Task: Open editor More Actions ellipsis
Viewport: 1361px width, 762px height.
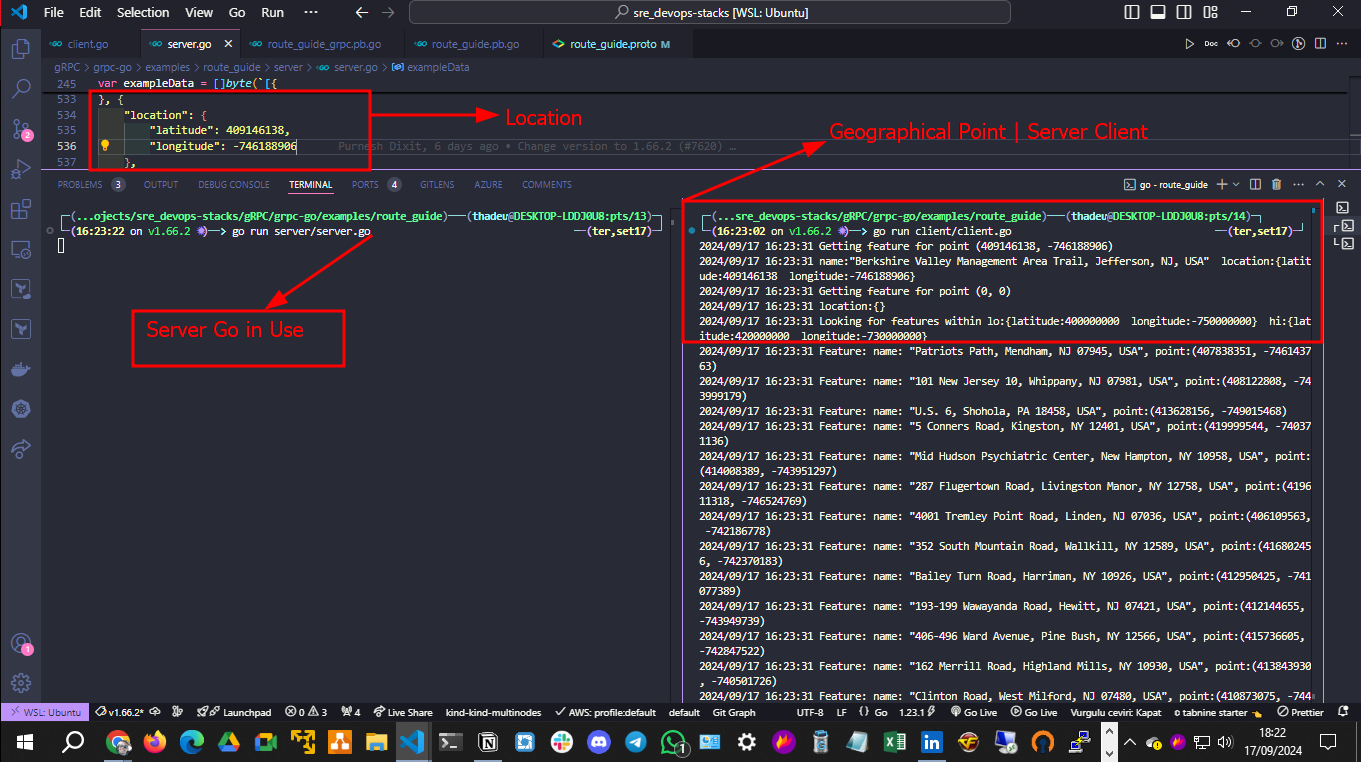Action: [x=1343, y=44]
